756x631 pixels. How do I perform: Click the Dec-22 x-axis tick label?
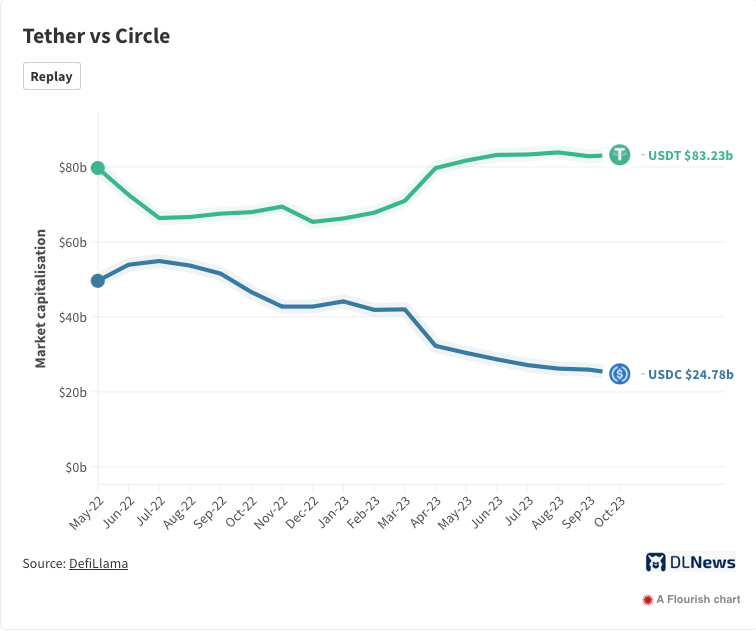300,516
